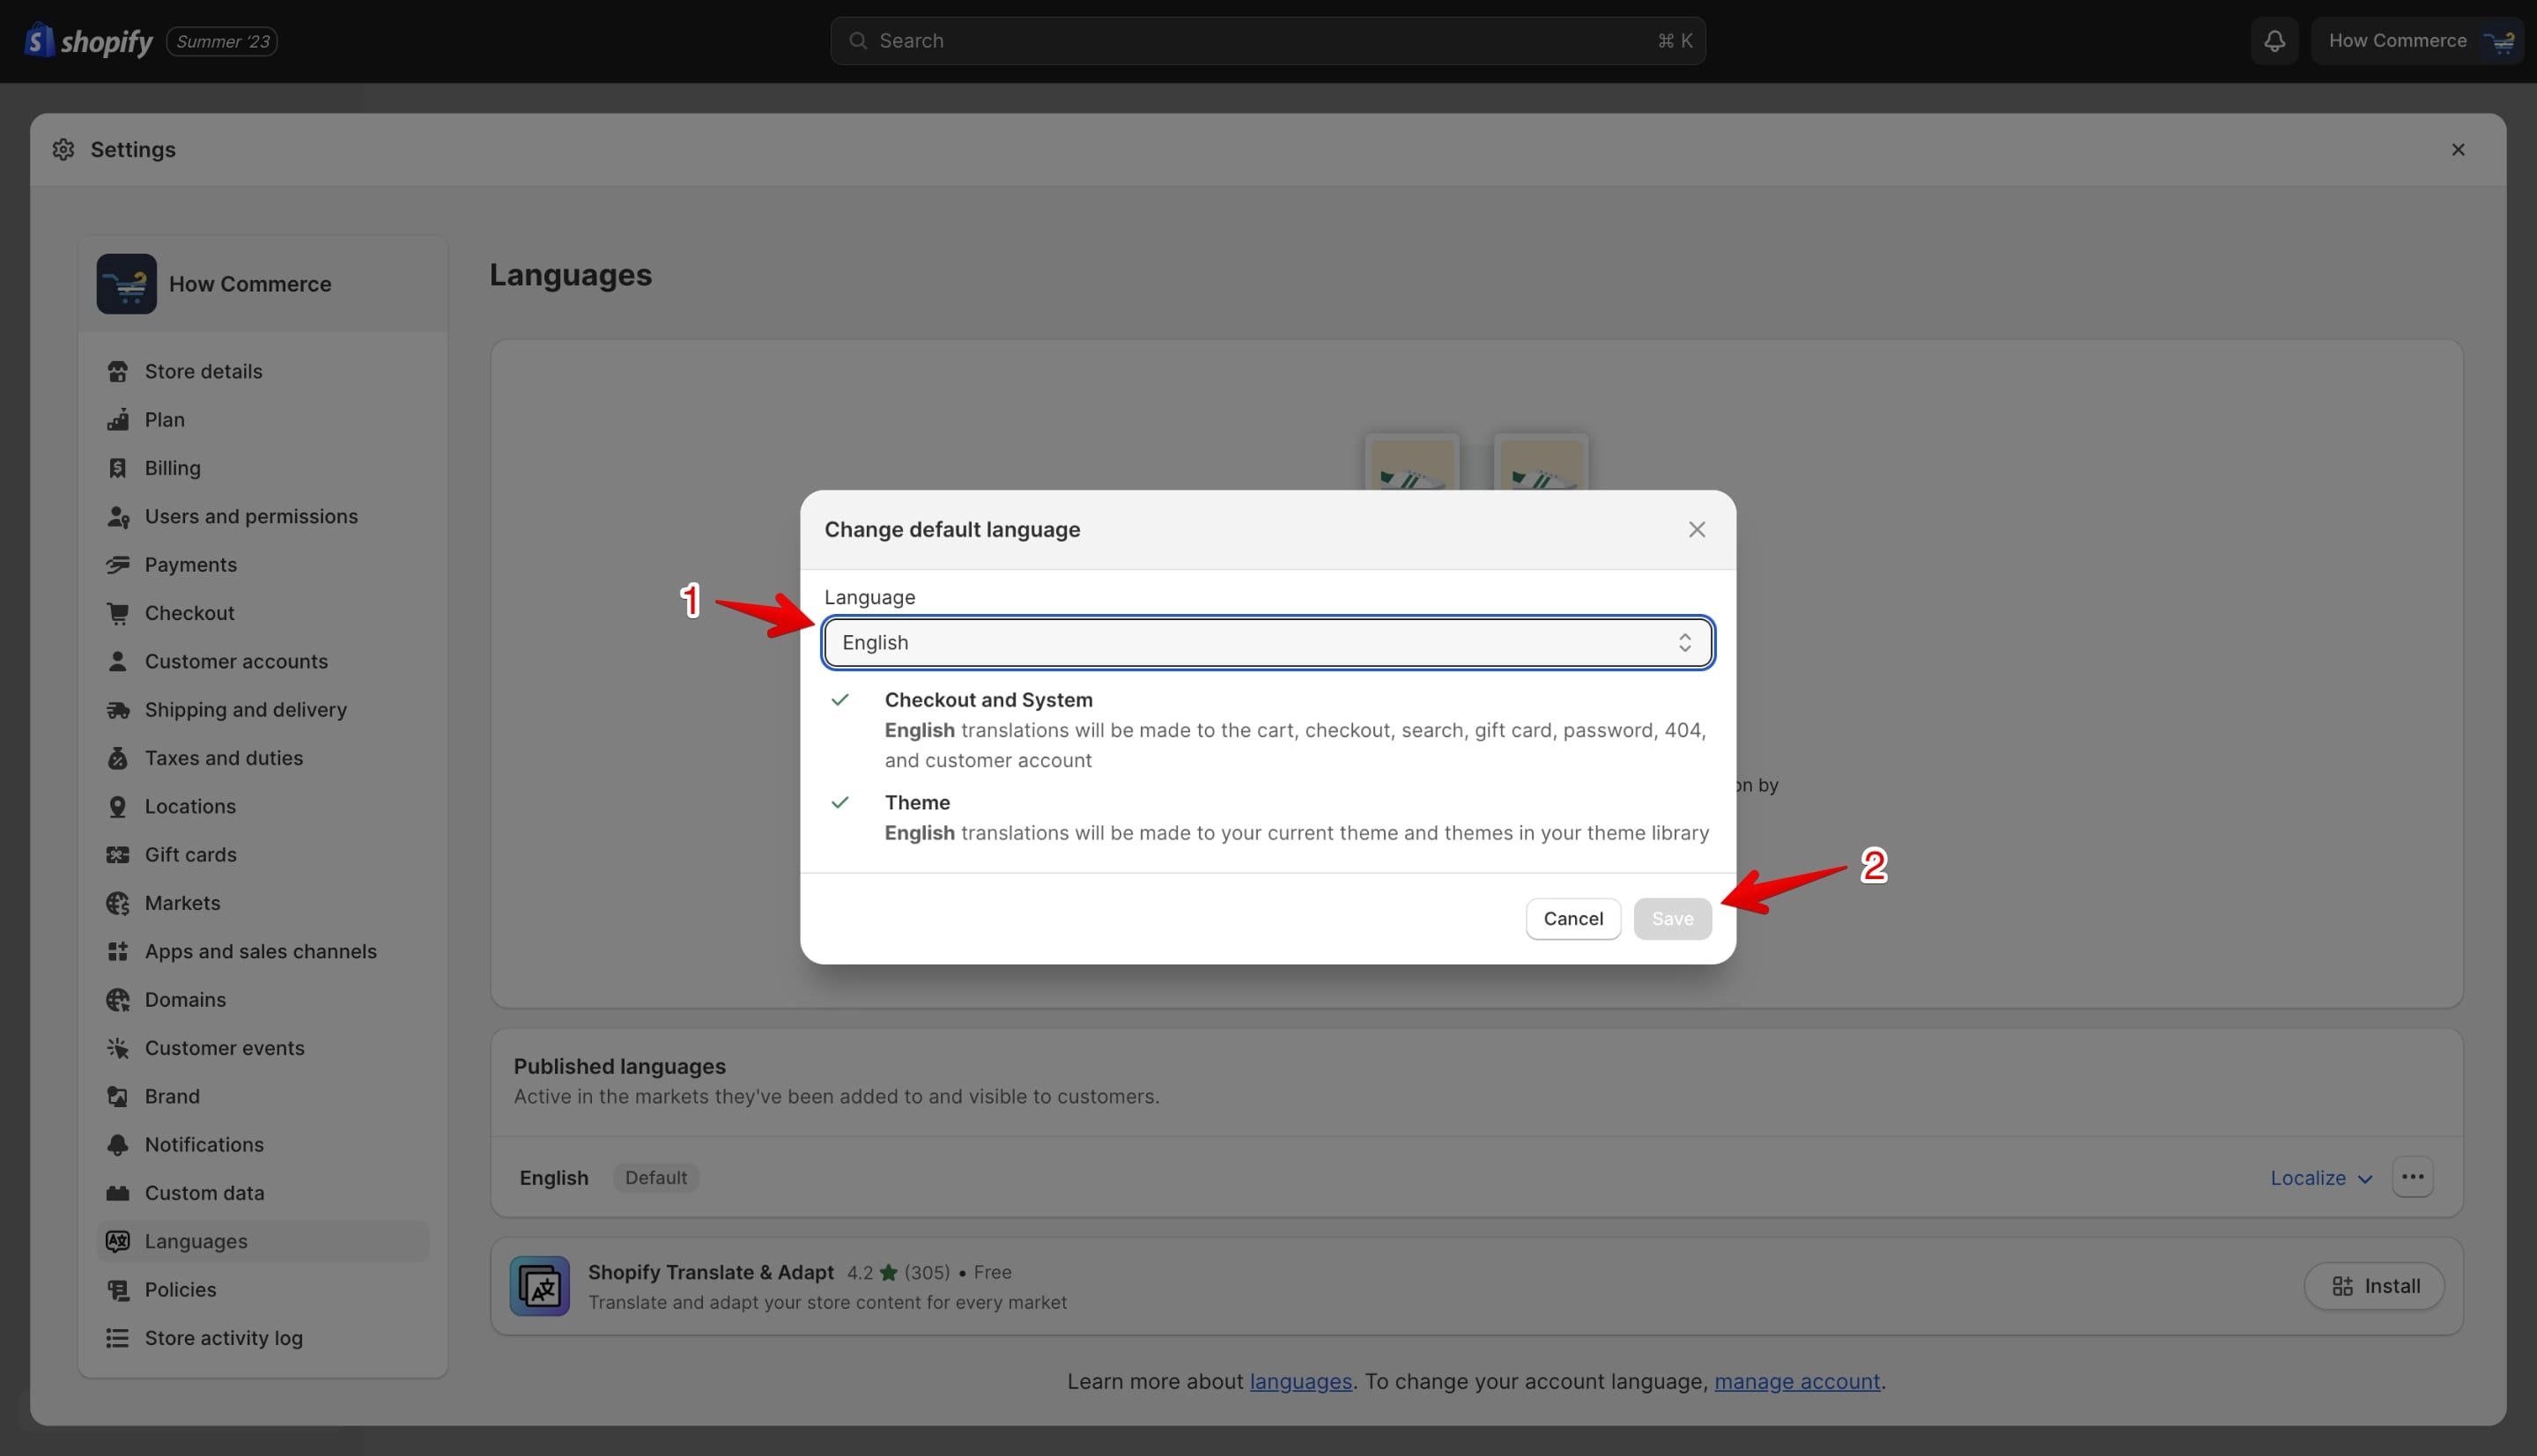Click the Gift cards icon
This screenshot has width=2537, height=1456.
[118, 854]
